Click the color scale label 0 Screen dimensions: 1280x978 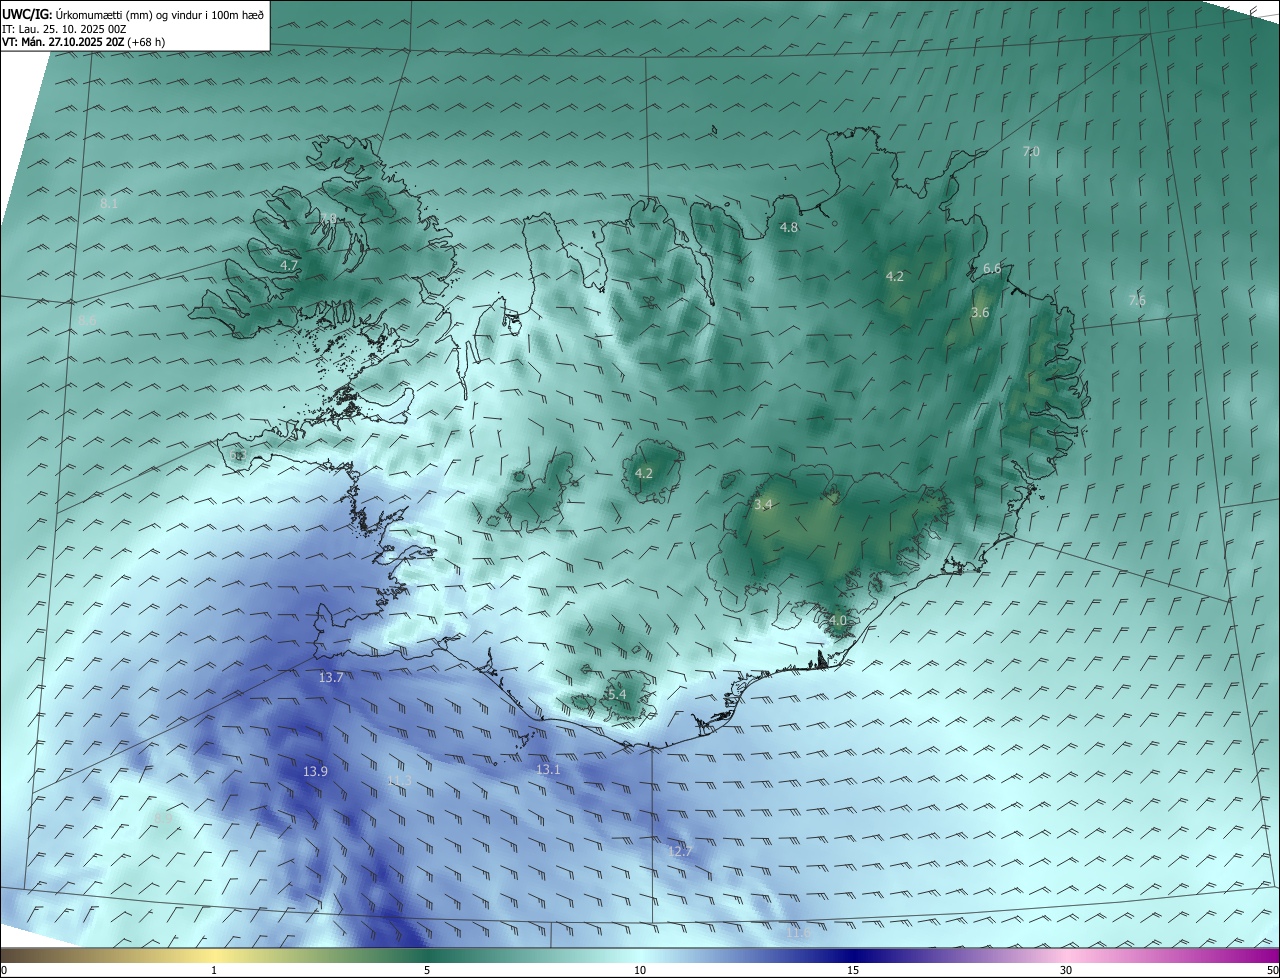tap(4, 970)
